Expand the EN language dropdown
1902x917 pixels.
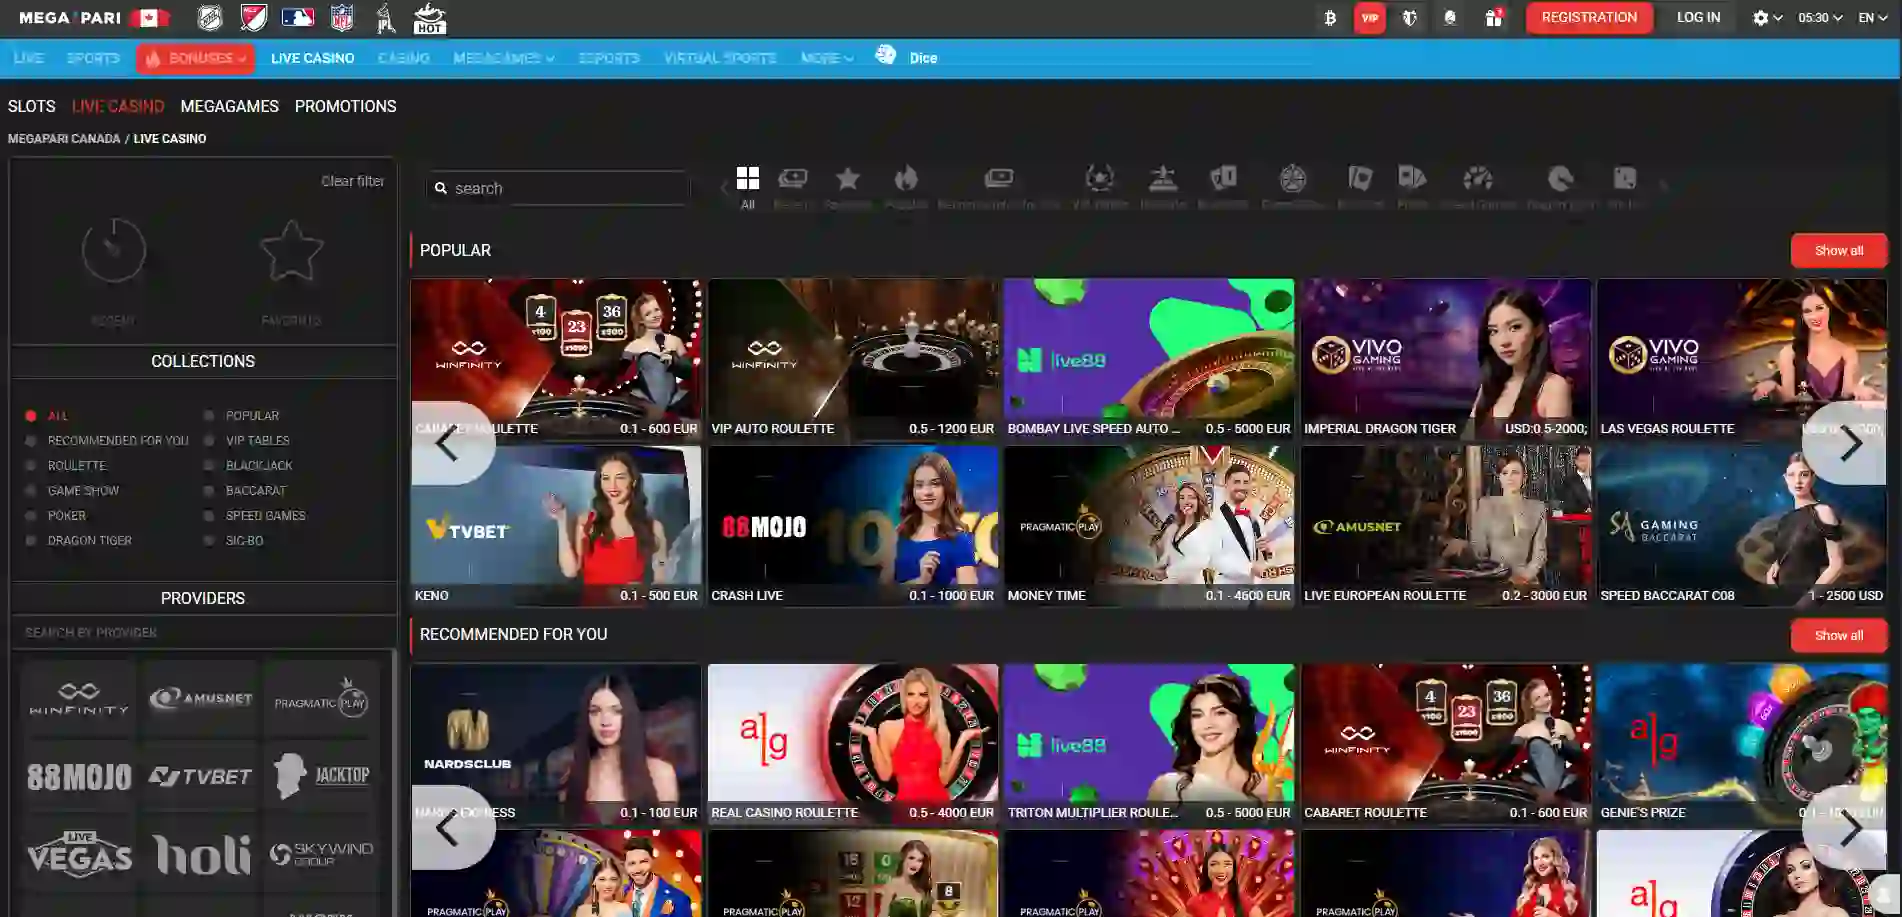click(x=1872, y=17)
